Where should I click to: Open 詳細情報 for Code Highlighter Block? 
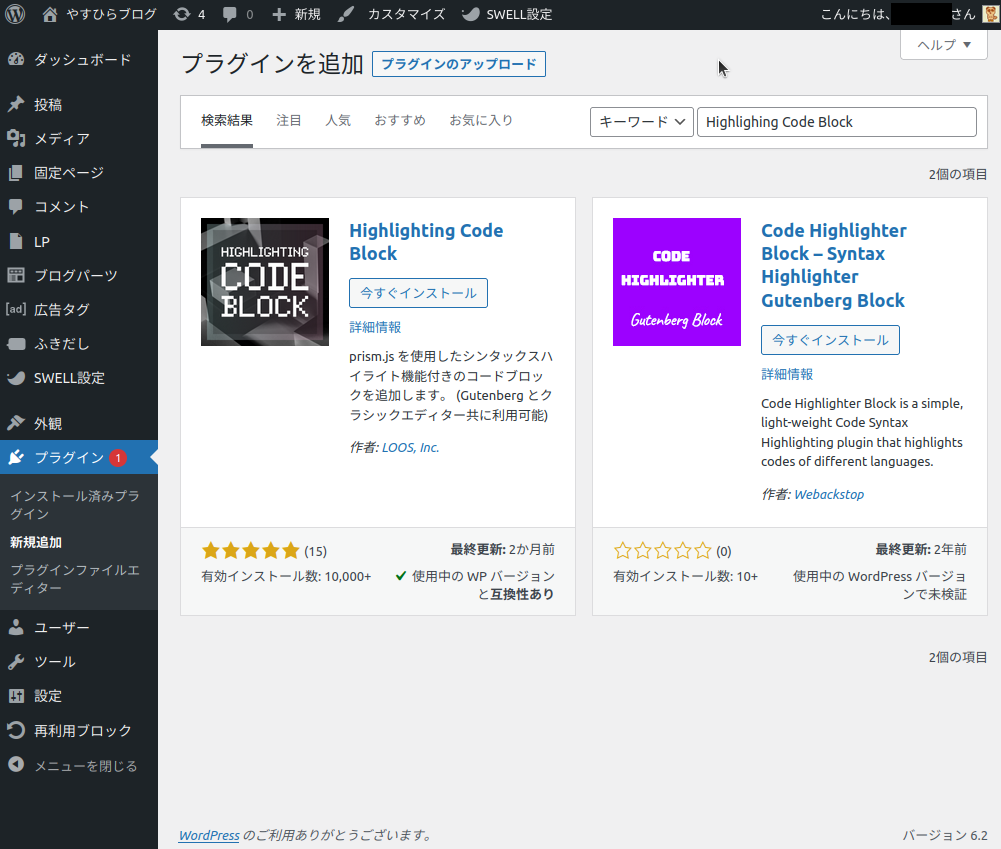tap(787, 374)
